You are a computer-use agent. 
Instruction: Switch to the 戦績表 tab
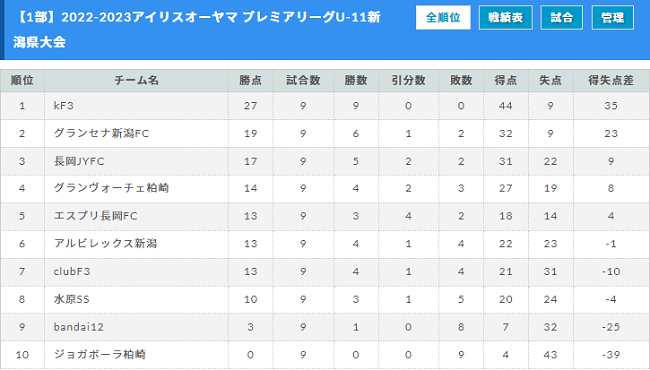[505, 17]
